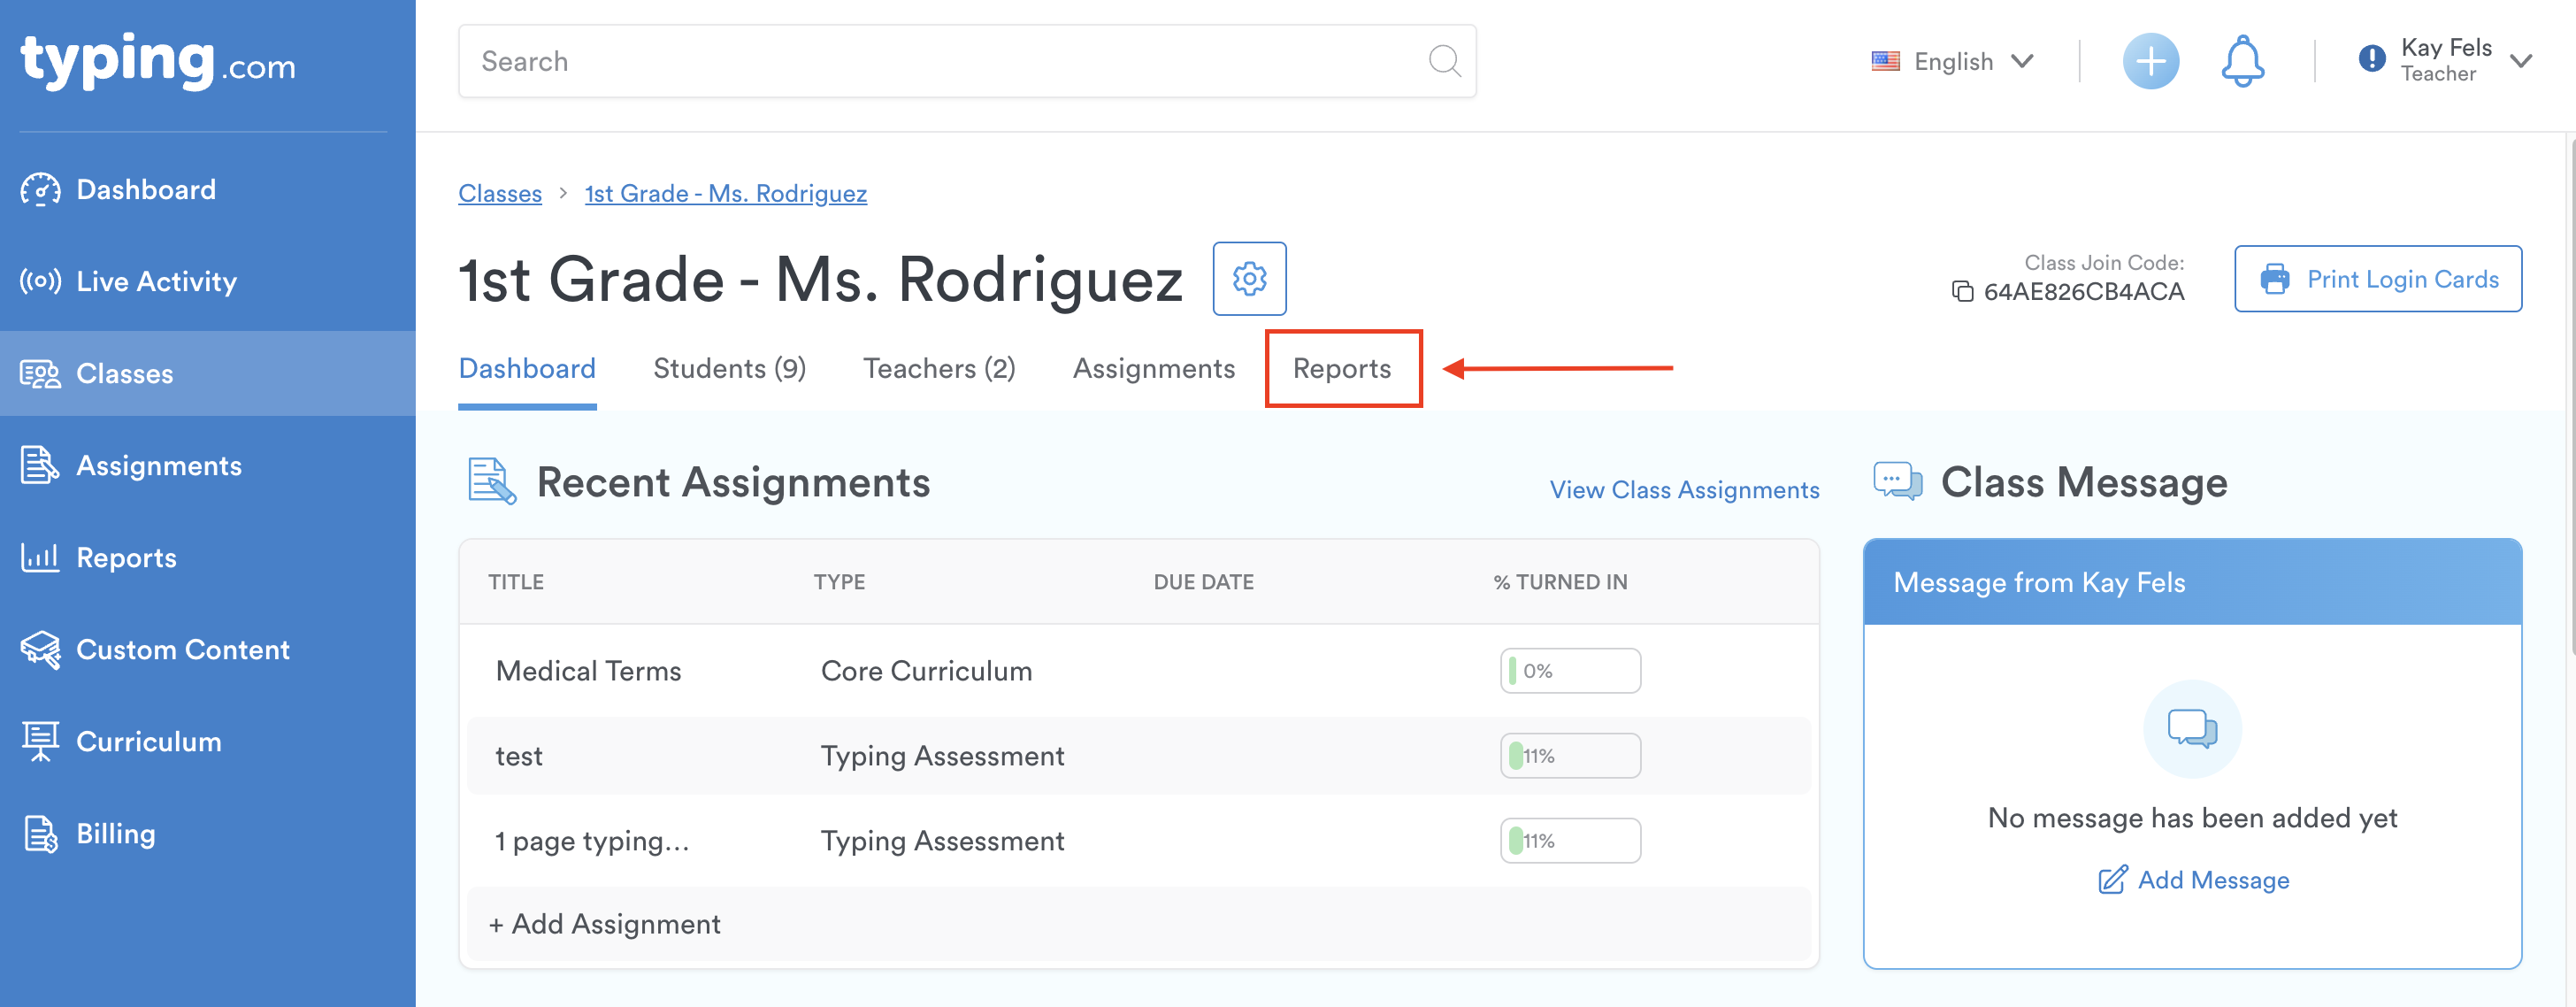Switch to the Reports tab

pos(1342,369)
